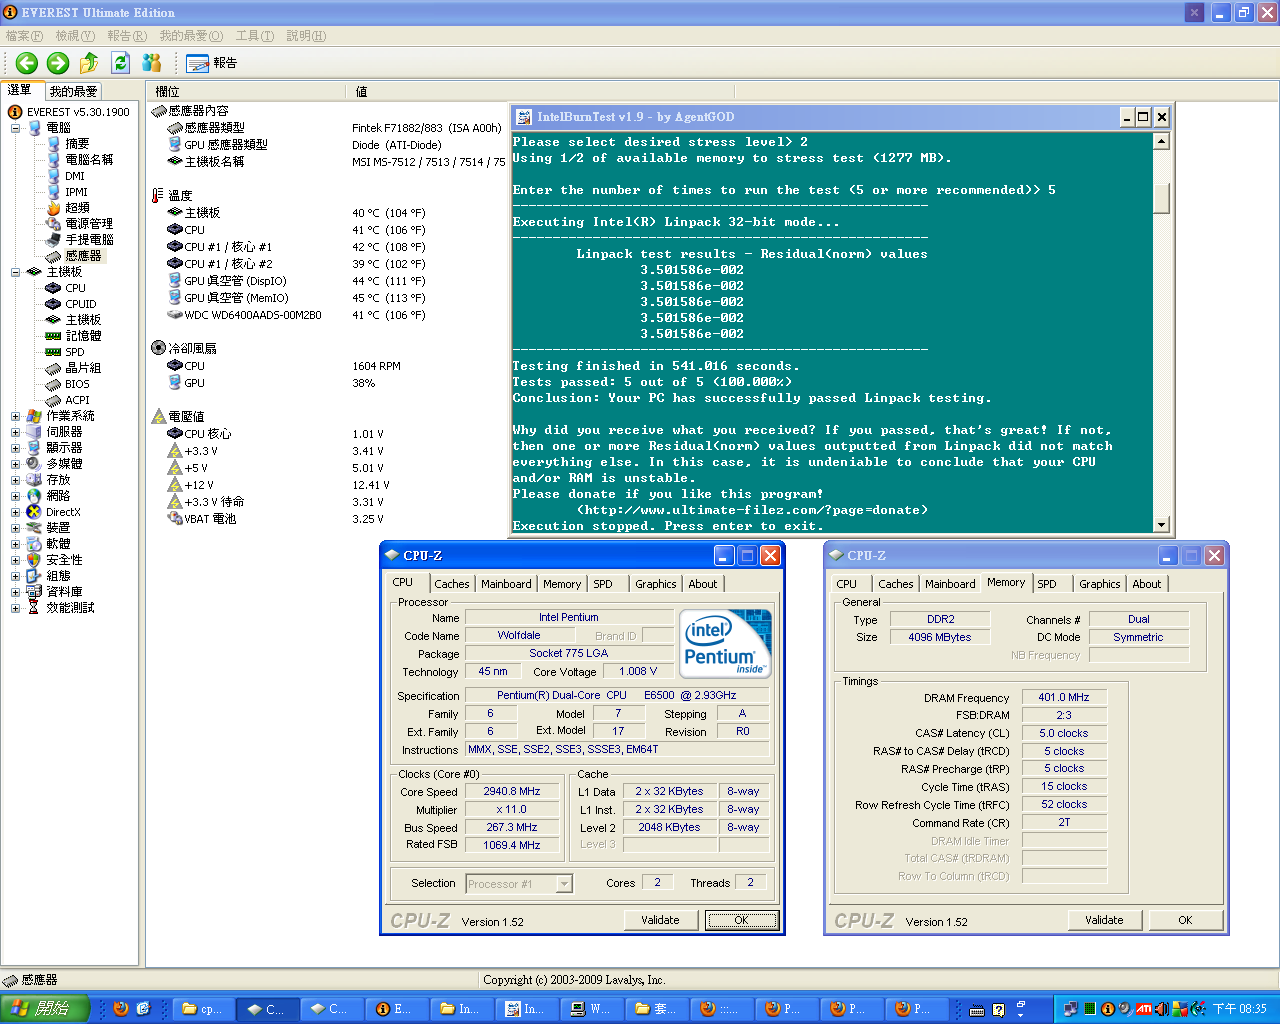Screen dimensions: 1280x1024
Task: Switch to Caches tab in left CPU-Z window
Action: pyautogui.click(x=451, y=584)
